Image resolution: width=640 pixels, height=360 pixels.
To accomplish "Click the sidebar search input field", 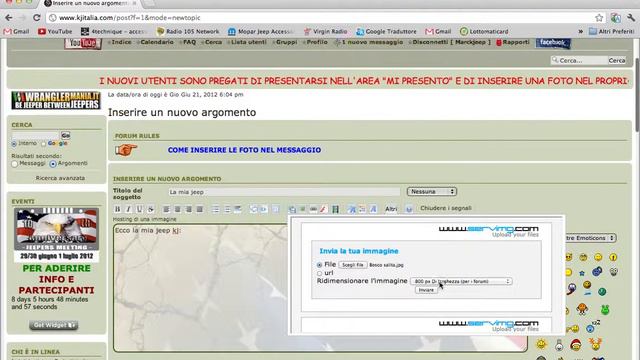I will [36, 135].
